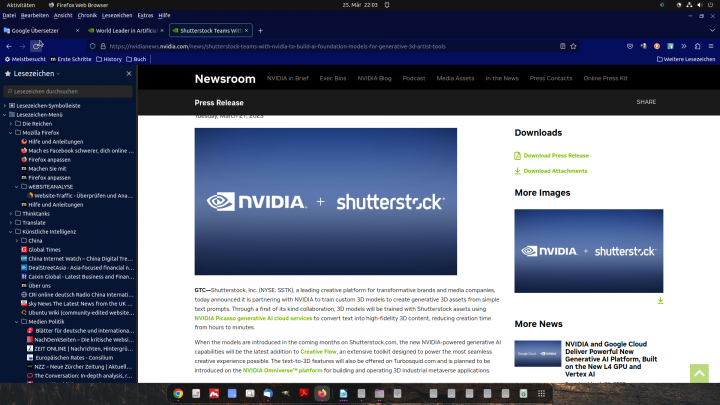Open the Lesezeichen menu in menu bar
Image resolution: width=720 pixels, height=405 pixels.
(117, 16)
